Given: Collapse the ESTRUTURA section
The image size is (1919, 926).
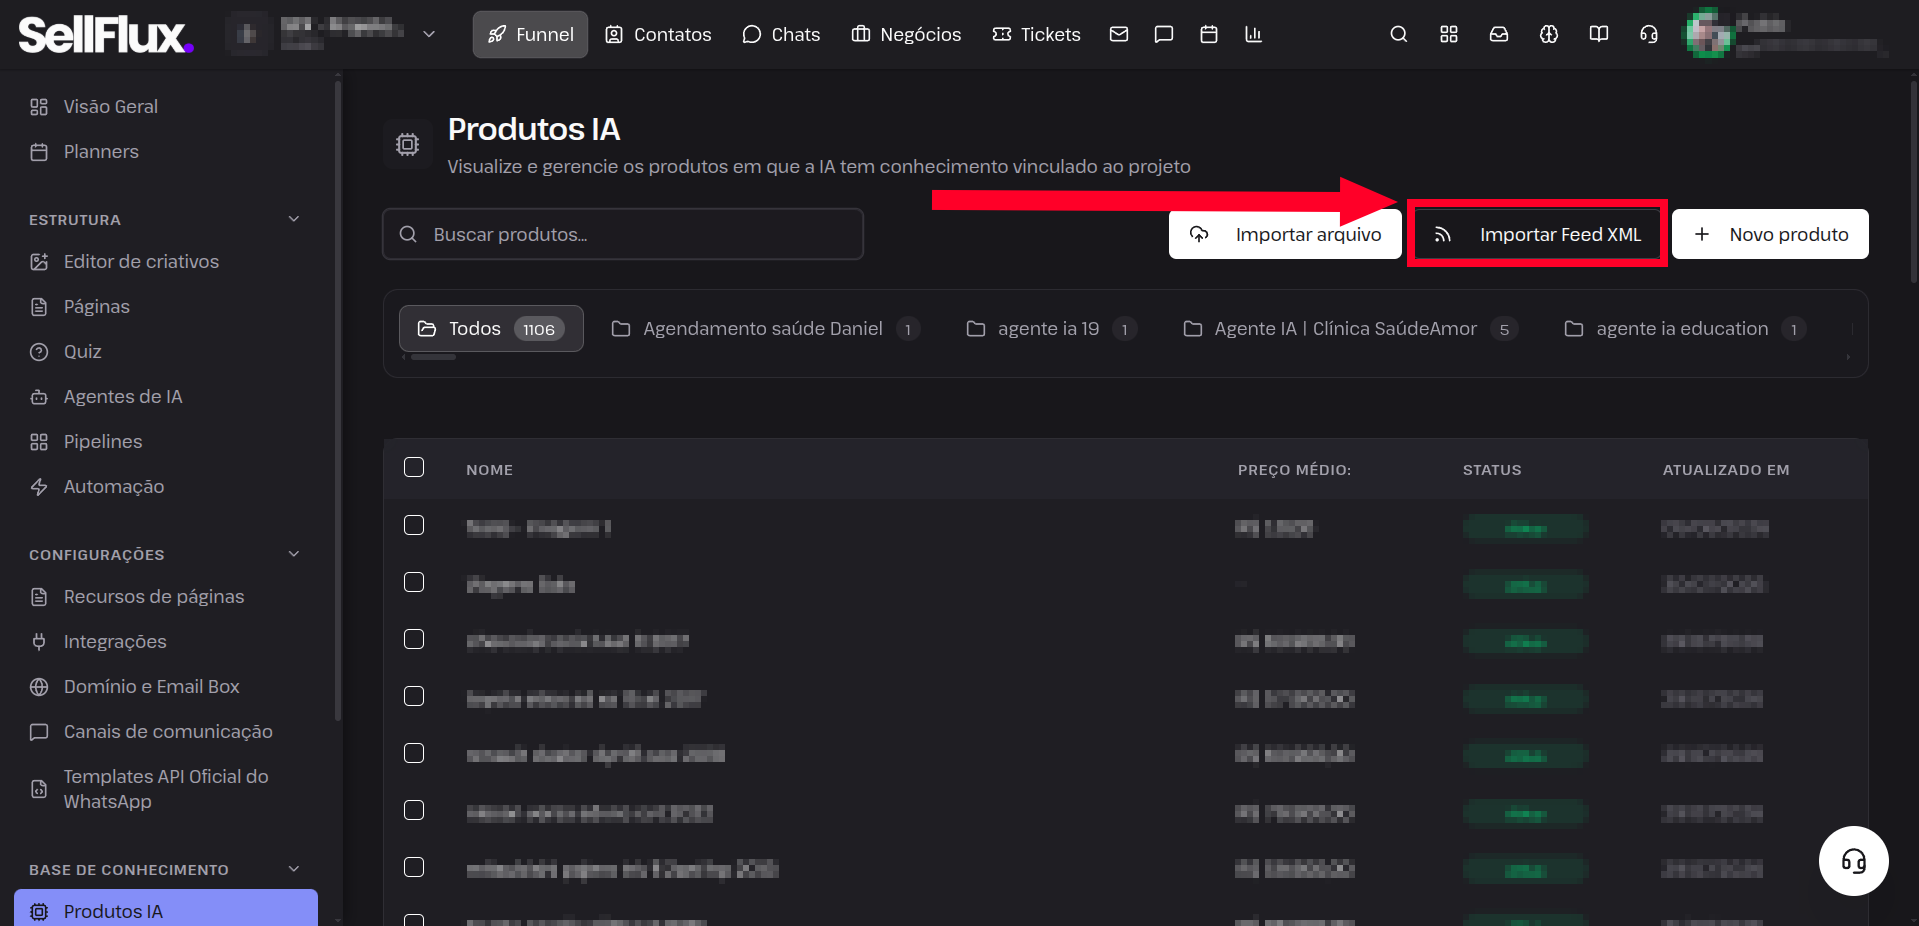Looking at the screenshot, I should (x=294, y=219).
